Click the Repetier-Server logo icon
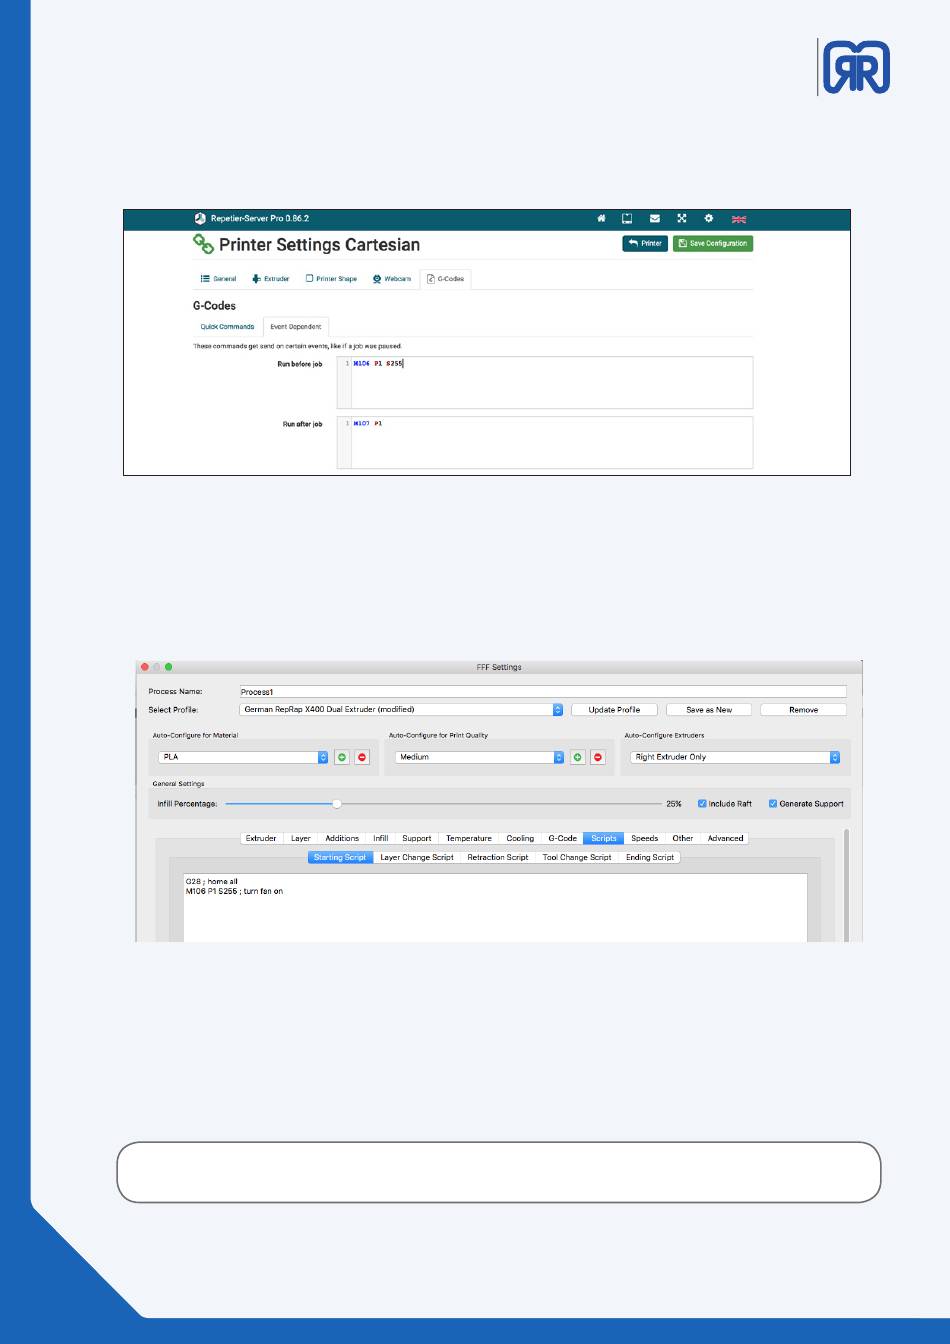Image resolution: width=950 pixels, height=1344 pixels. click(x=200, y=218)
